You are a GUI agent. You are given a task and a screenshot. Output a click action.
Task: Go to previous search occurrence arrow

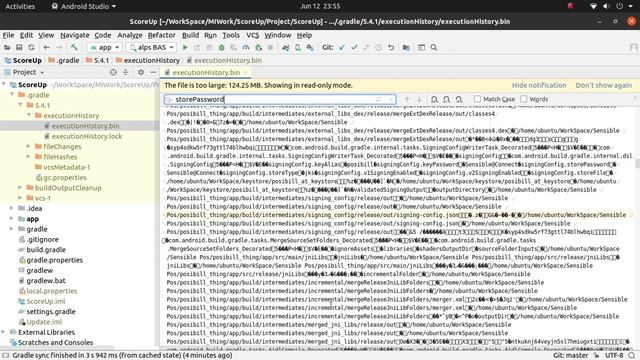(407, 99)
